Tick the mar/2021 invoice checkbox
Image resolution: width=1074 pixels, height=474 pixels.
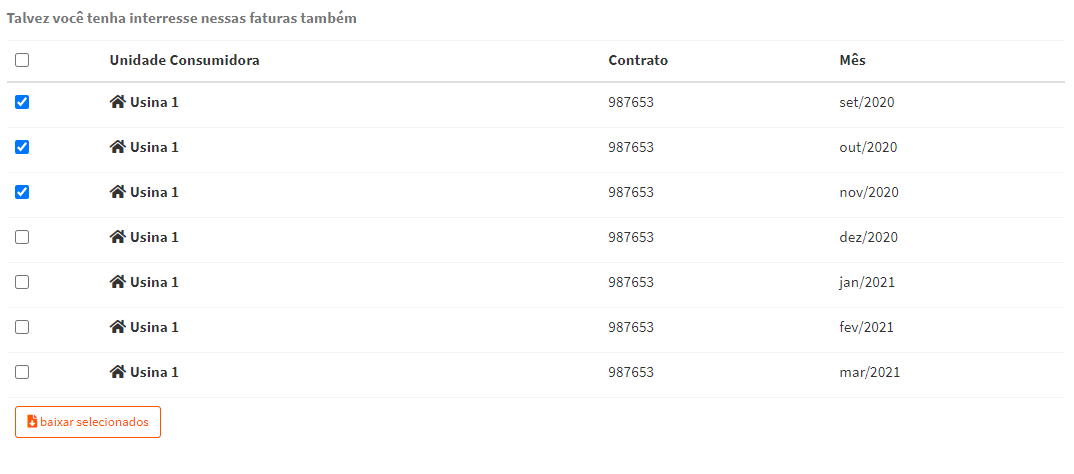22,372
